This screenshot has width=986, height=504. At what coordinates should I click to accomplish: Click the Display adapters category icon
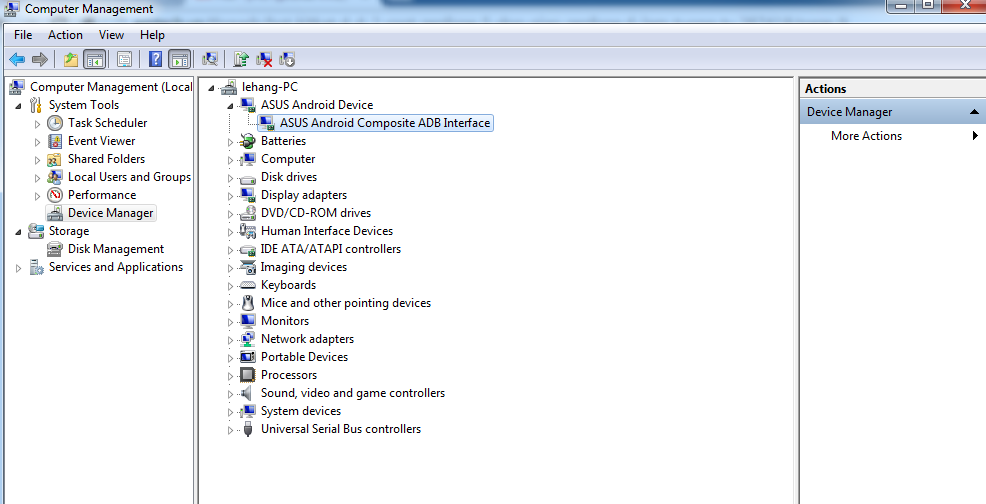pos(248,195)
